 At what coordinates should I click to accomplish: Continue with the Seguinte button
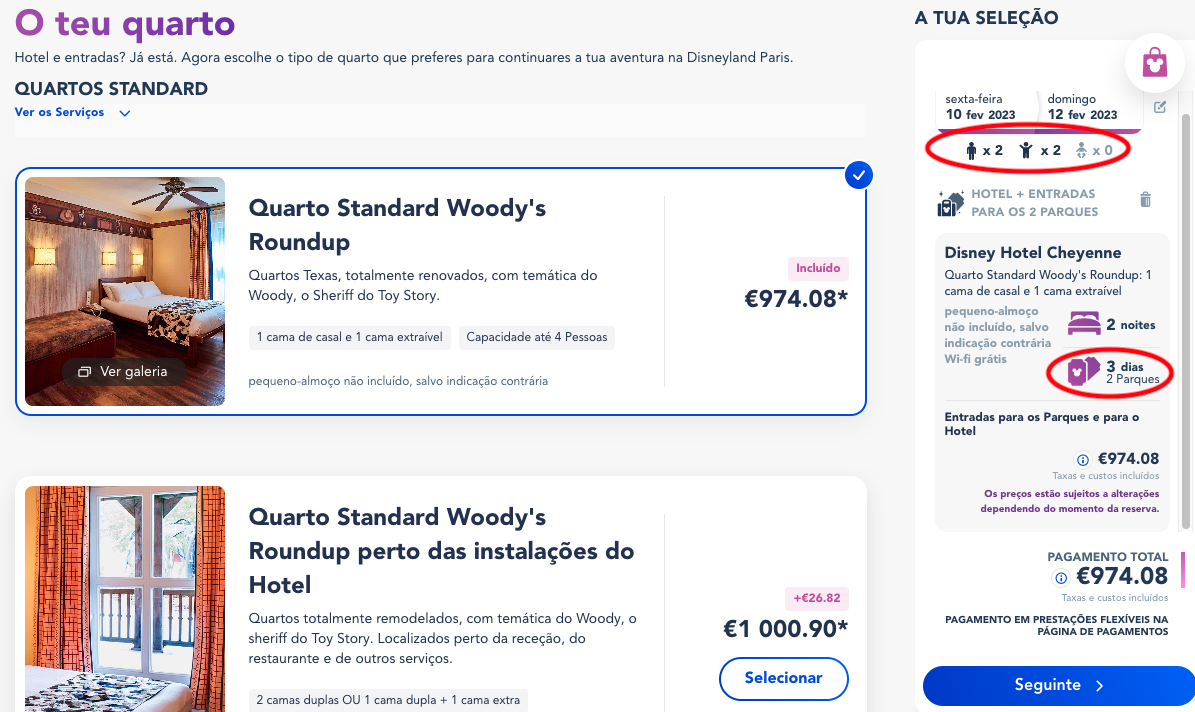tap(1059, 685)
